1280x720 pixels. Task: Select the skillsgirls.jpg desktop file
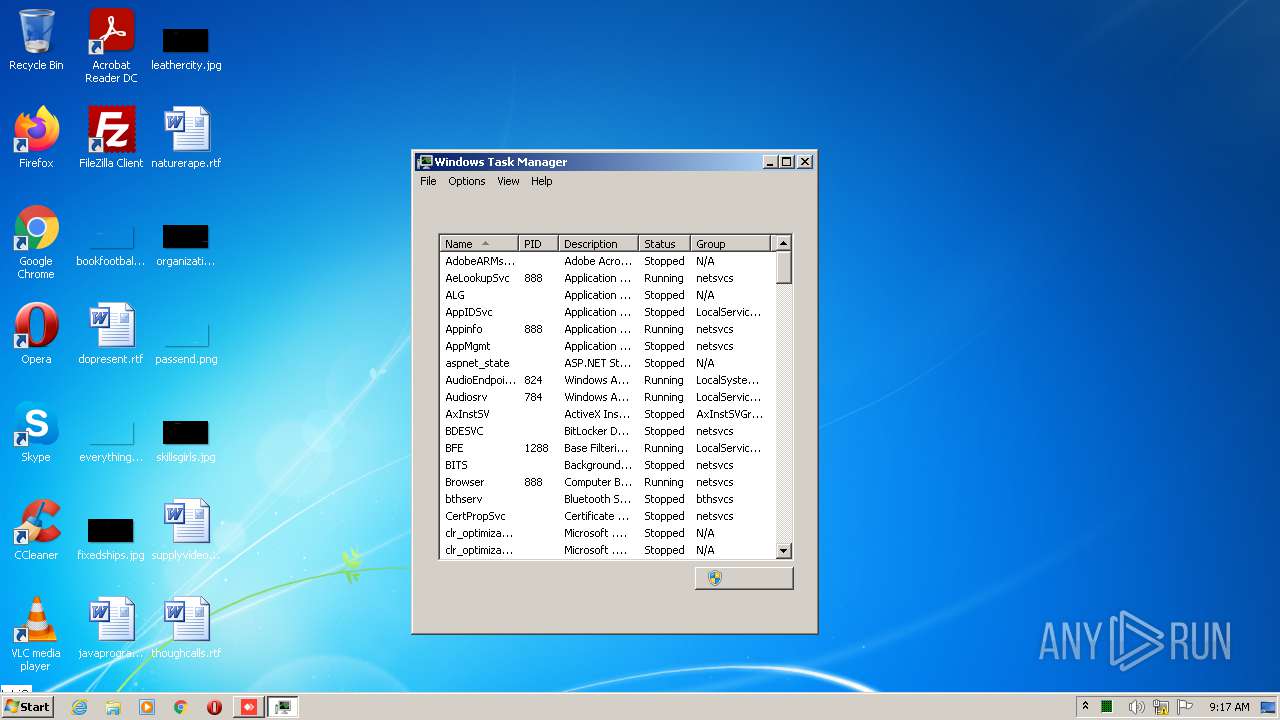point(186,439)
